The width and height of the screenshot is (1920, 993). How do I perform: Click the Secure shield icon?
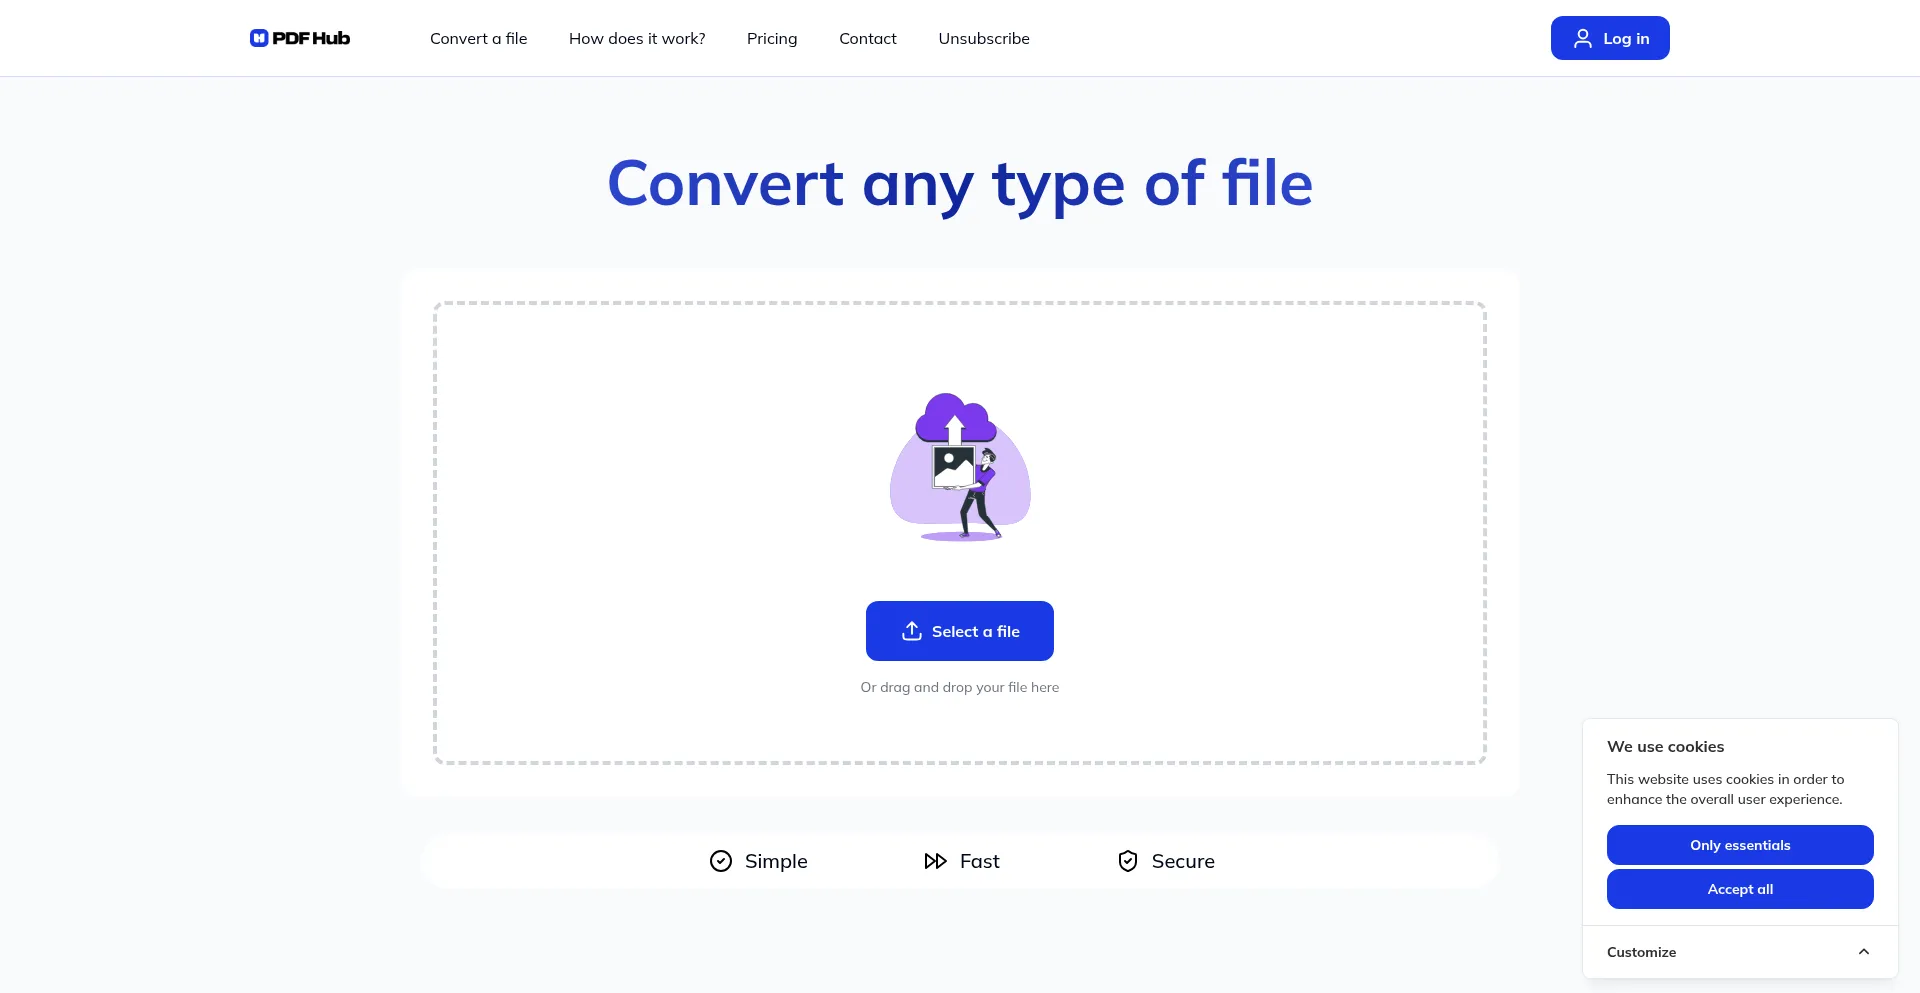pos(1127,861)
